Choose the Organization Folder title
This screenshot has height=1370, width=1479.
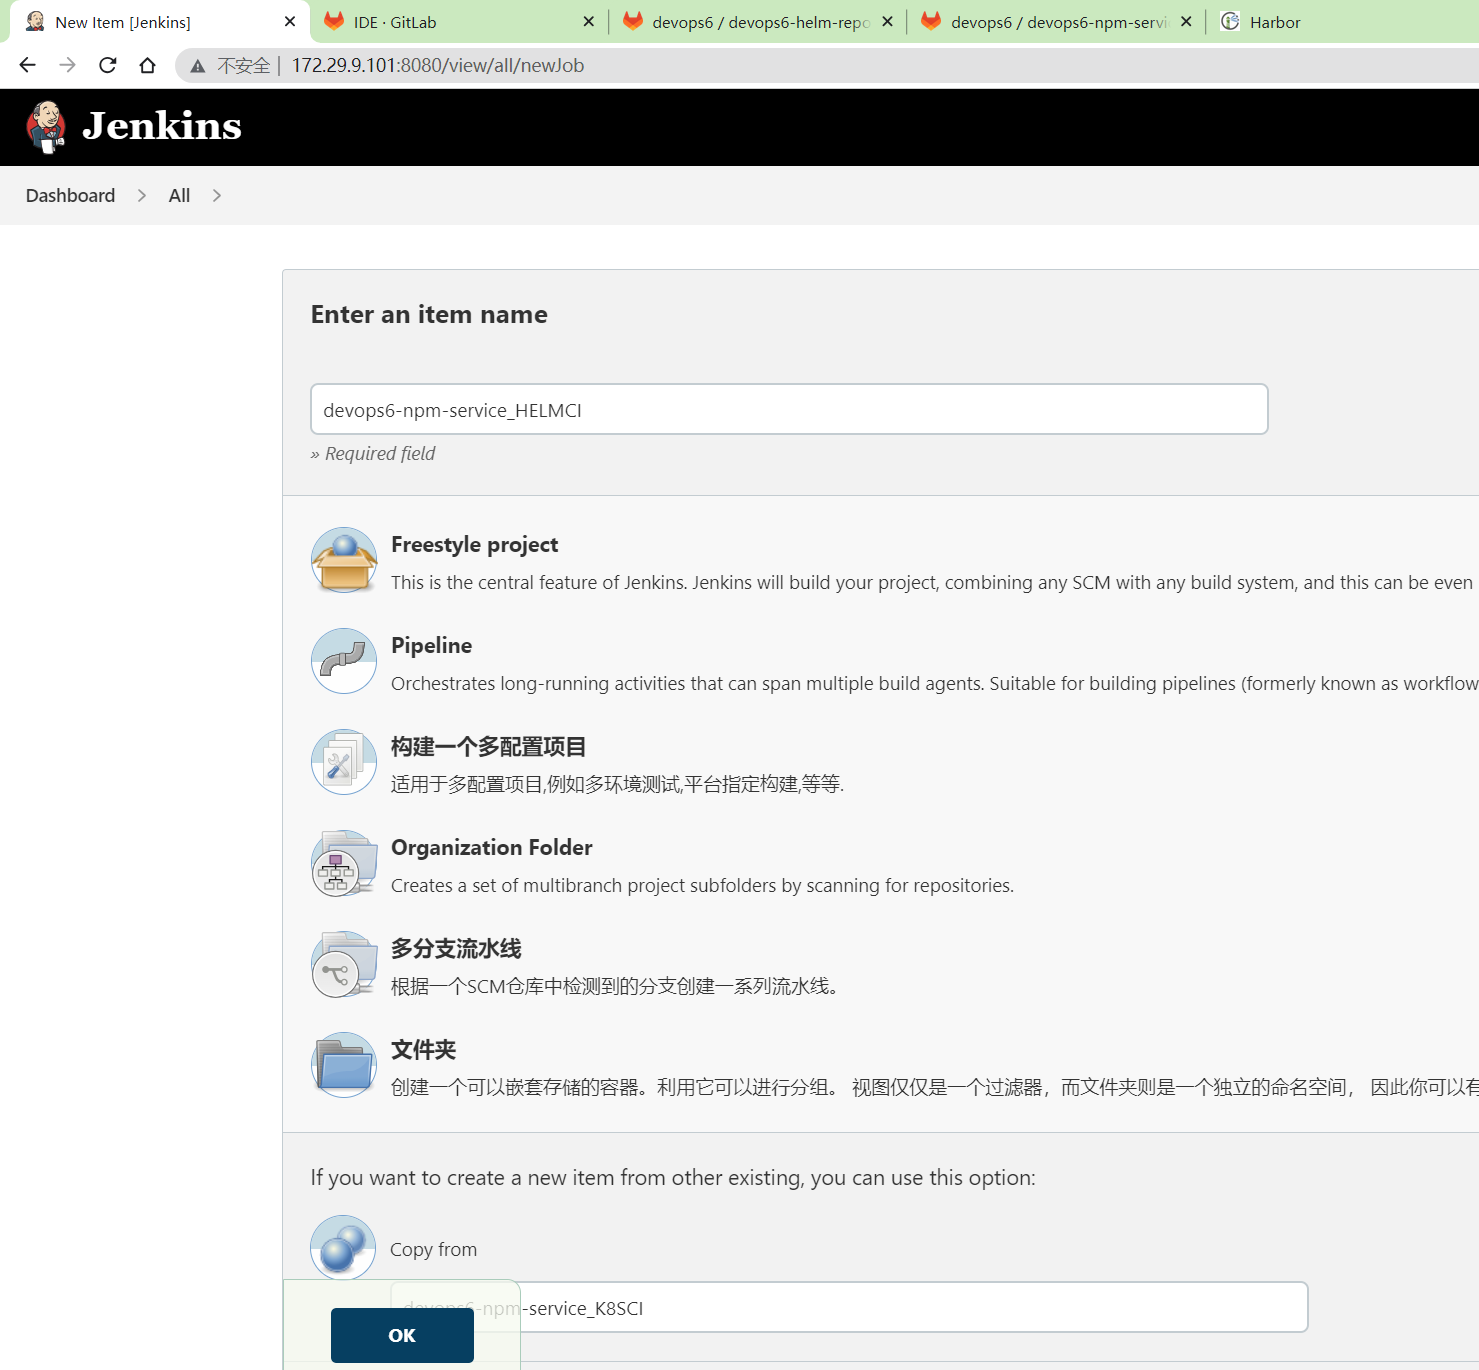coord(491,847)
